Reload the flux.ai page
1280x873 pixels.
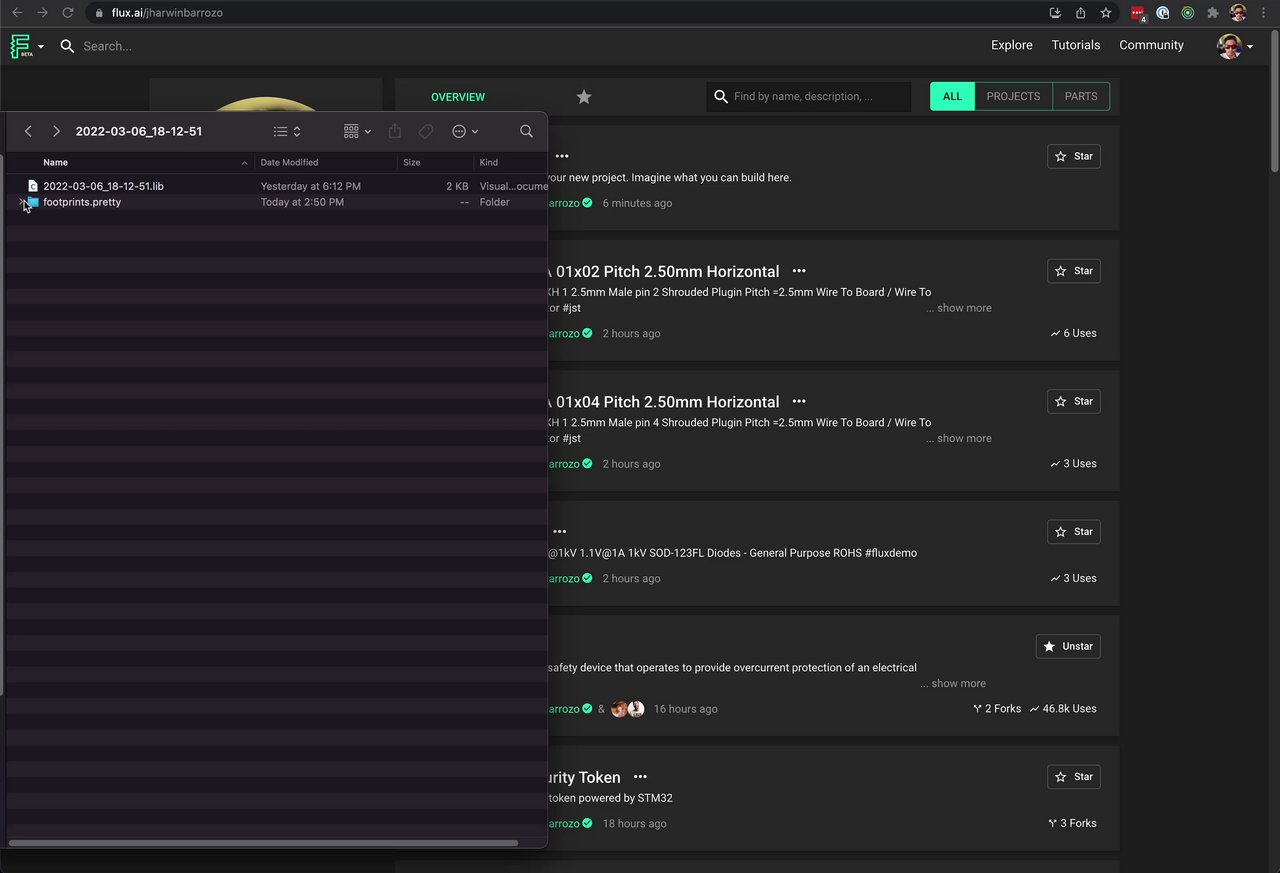(x=68, y=13)
